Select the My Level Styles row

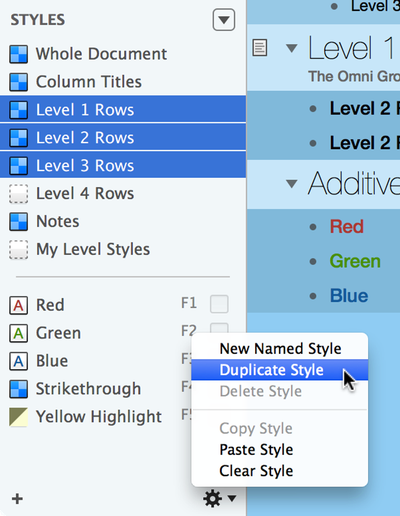coord(123,250)
